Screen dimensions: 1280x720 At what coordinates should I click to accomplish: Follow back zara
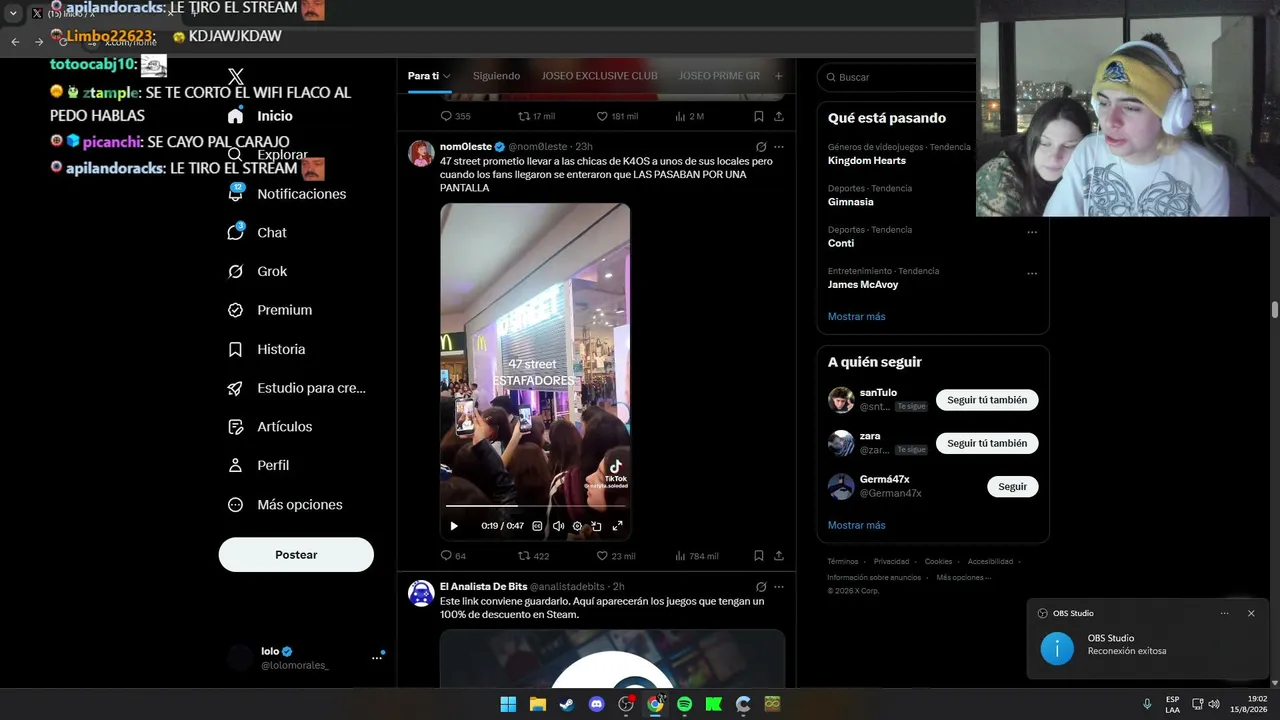click(987, 443)
